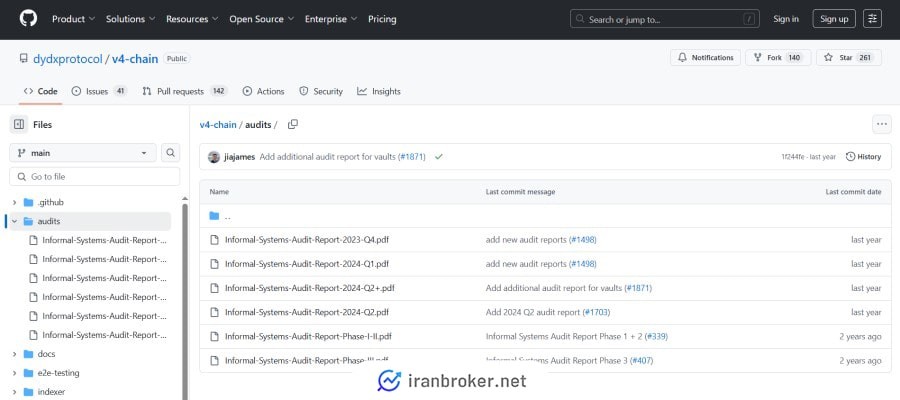The height and width of the screenshot is (400, 900).
Task: Switch to the Issues tab
Action: (x=99, y=91)
